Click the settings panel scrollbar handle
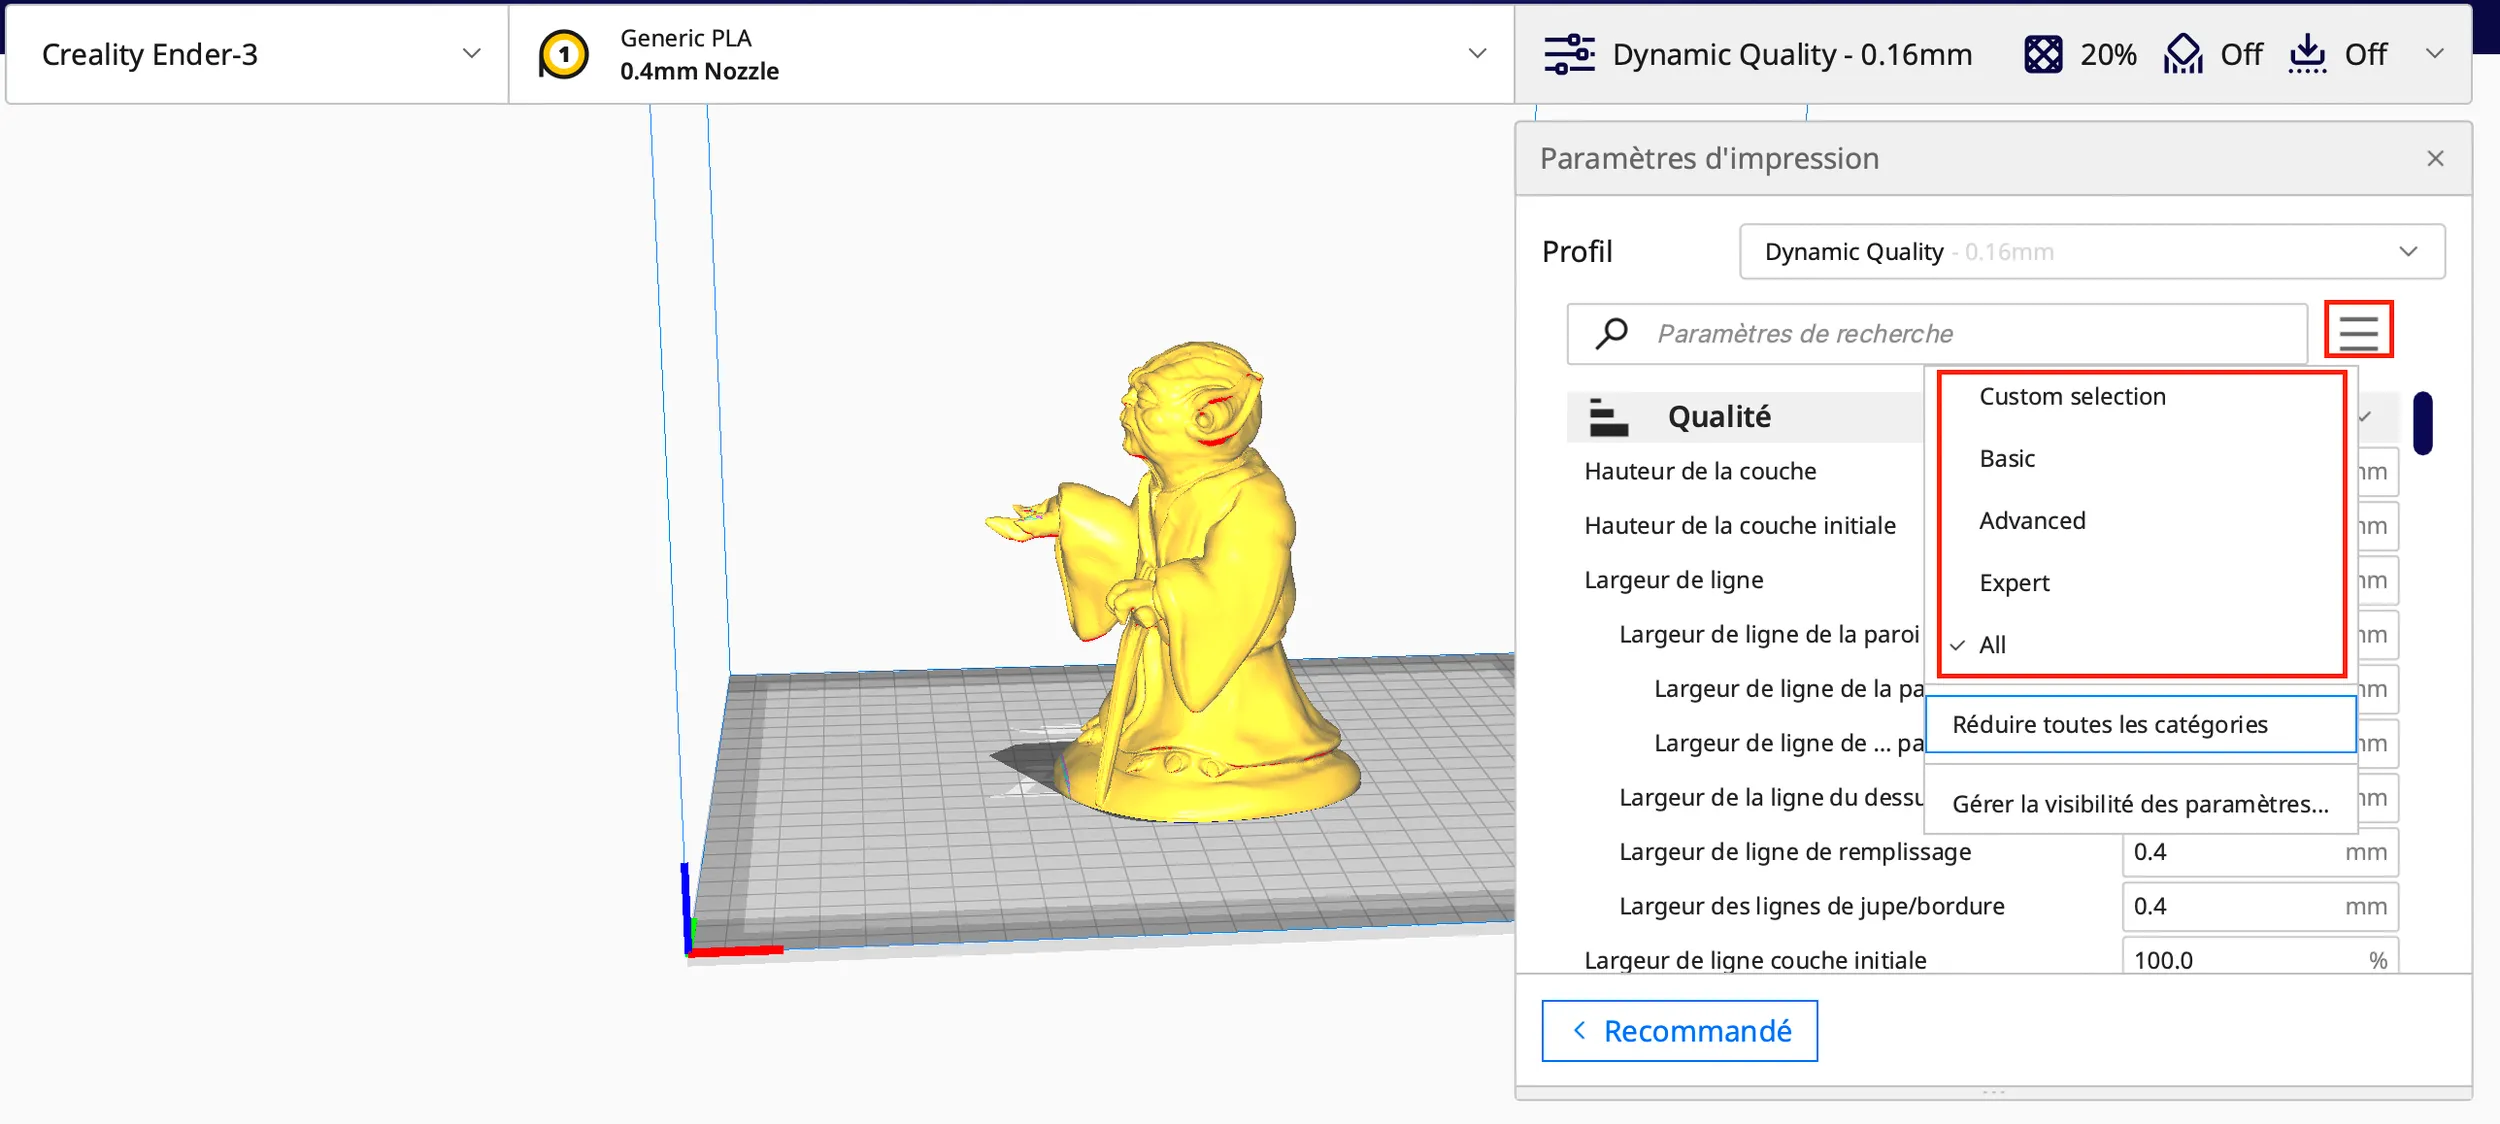This screenshot has height=1124, width=2500. pyautogui.click(x=2422, y=423)
